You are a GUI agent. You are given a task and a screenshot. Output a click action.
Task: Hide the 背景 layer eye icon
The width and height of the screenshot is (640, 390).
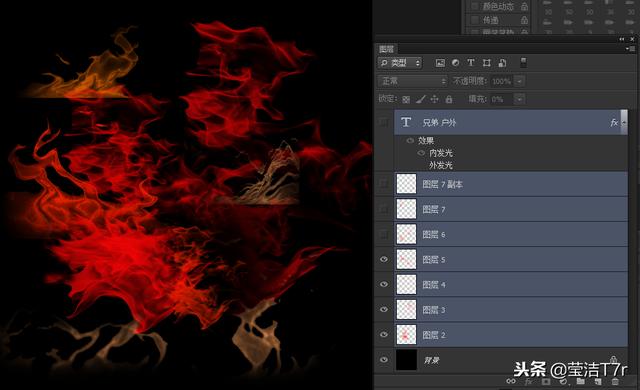[x=384, y=360]
